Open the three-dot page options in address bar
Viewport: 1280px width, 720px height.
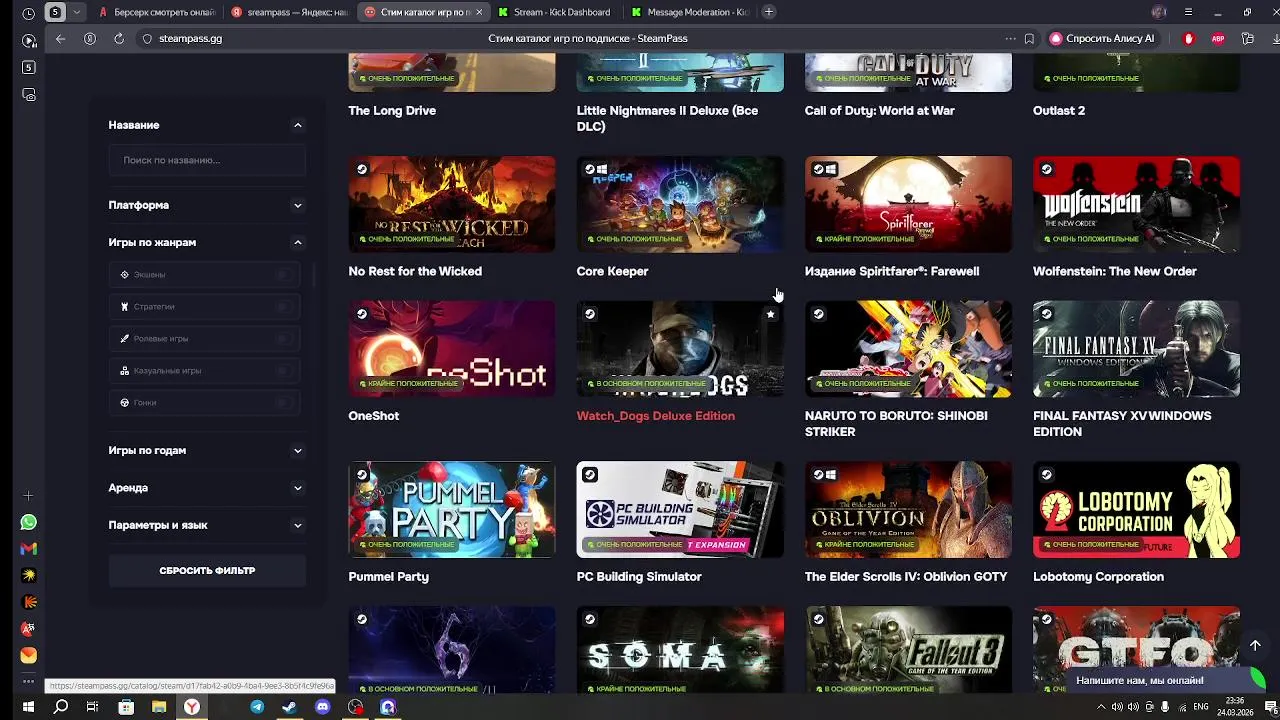click(x=1010, y=38)
